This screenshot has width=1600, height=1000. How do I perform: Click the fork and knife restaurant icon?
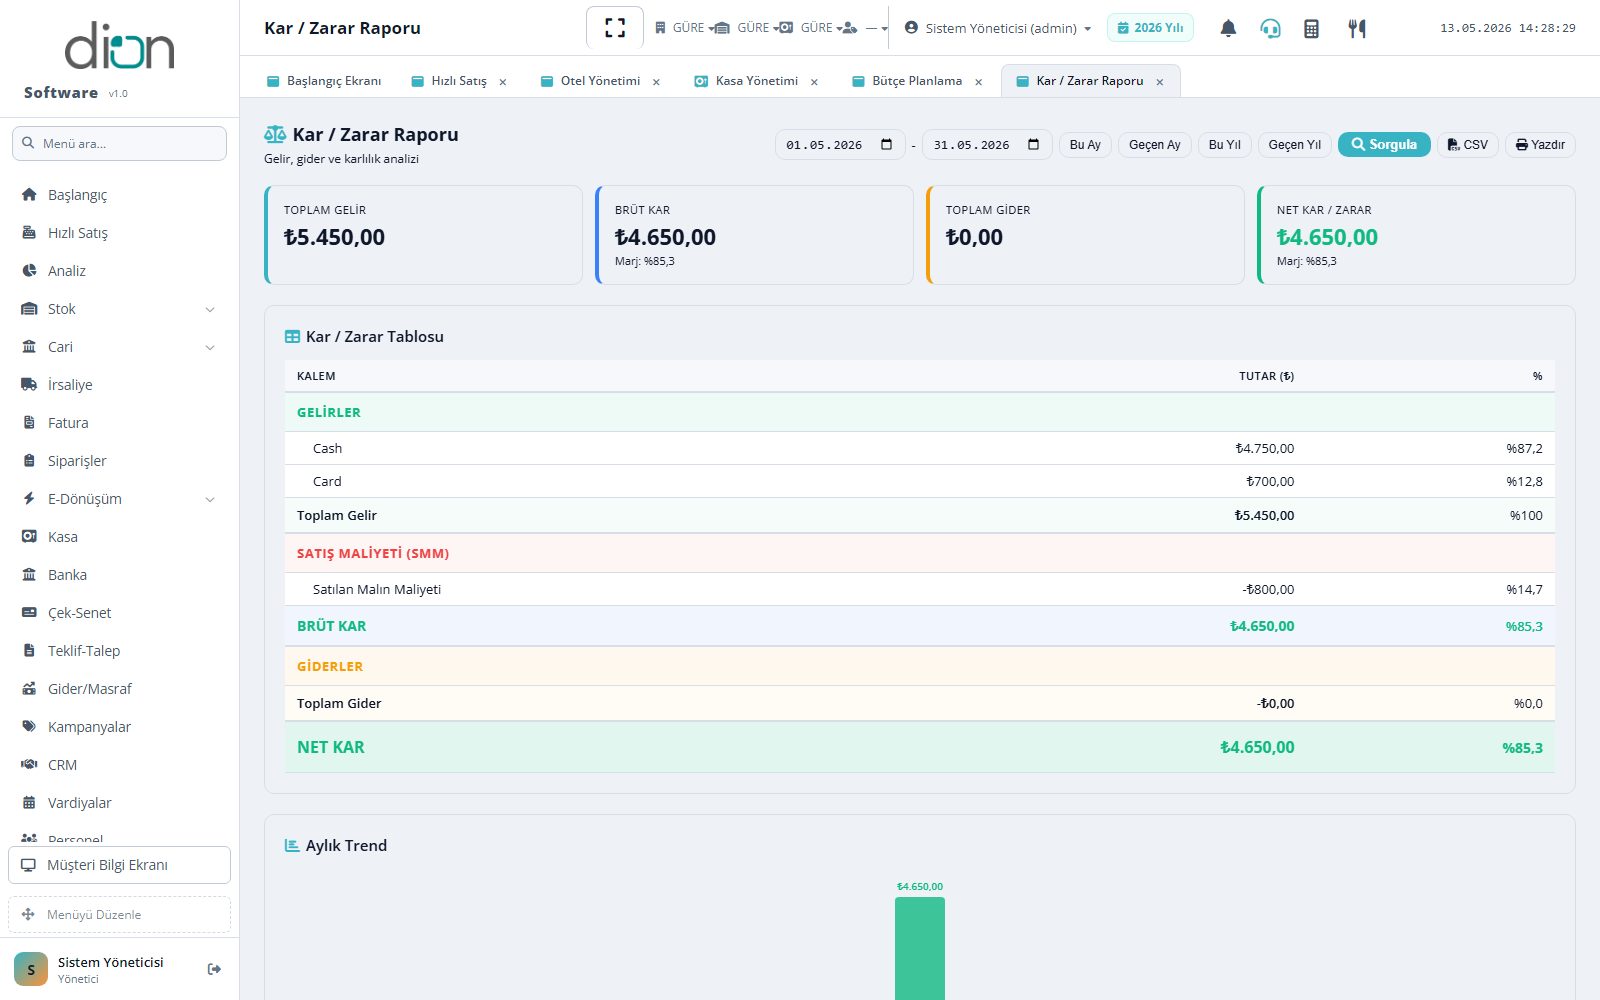coord(1356,28)
